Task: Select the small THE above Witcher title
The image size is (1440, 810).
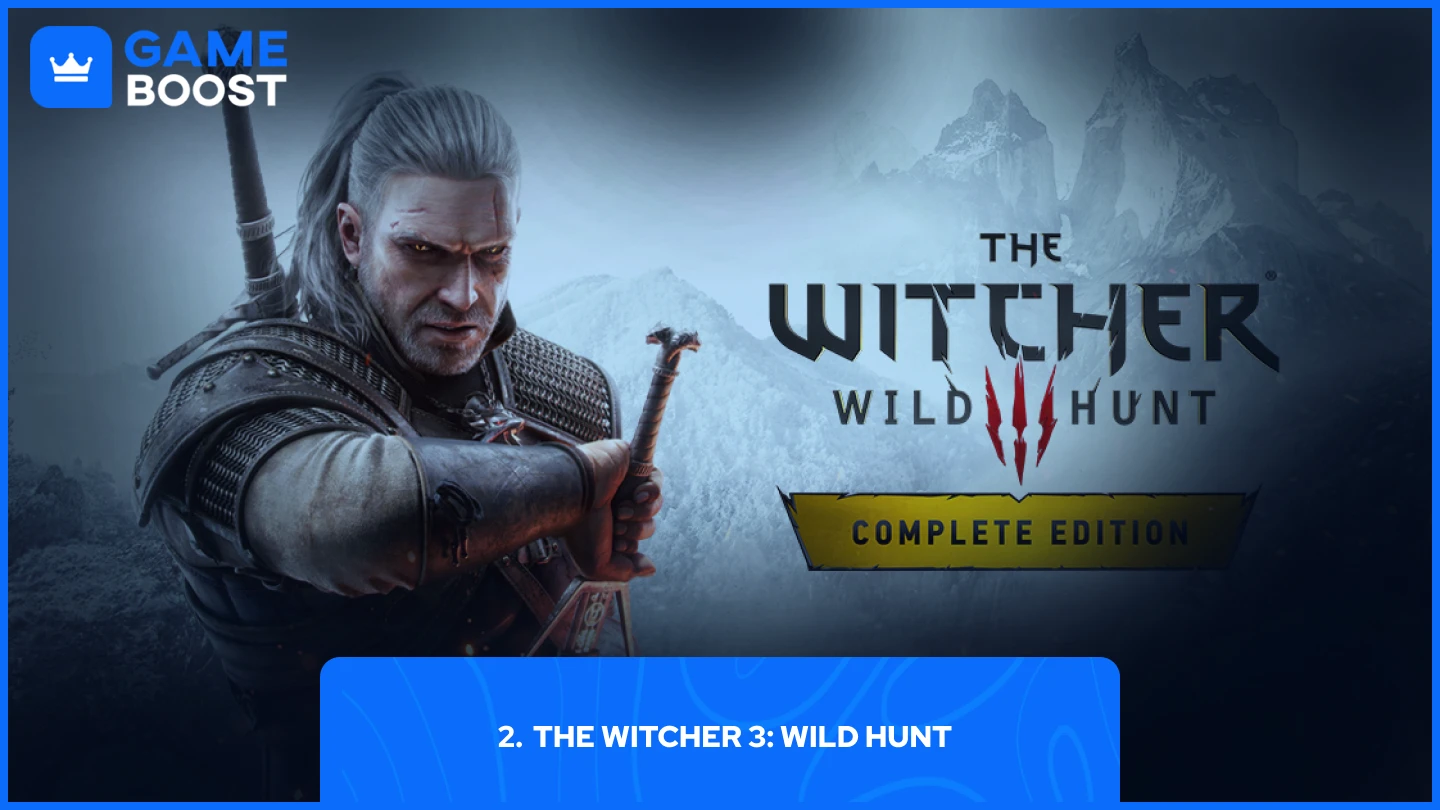Action: pyautogui.click(x=1020, y=249)
